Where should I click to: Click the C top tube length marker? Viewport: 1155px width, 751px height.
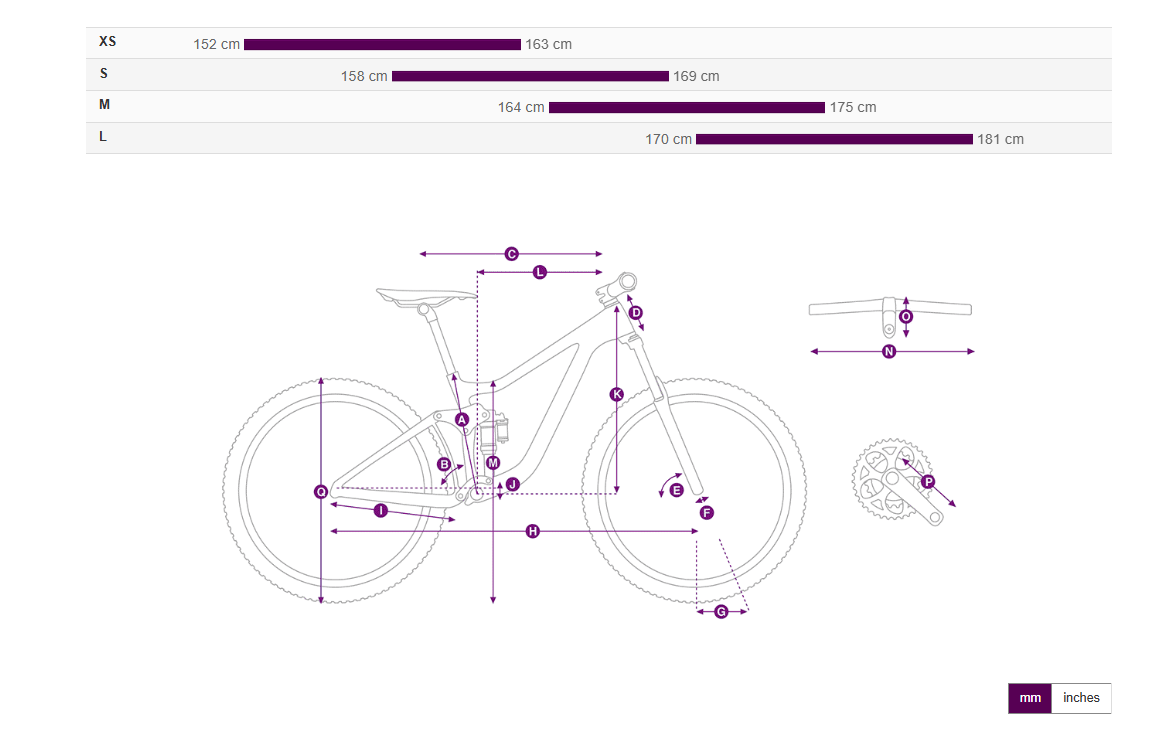tap(511, 254)
